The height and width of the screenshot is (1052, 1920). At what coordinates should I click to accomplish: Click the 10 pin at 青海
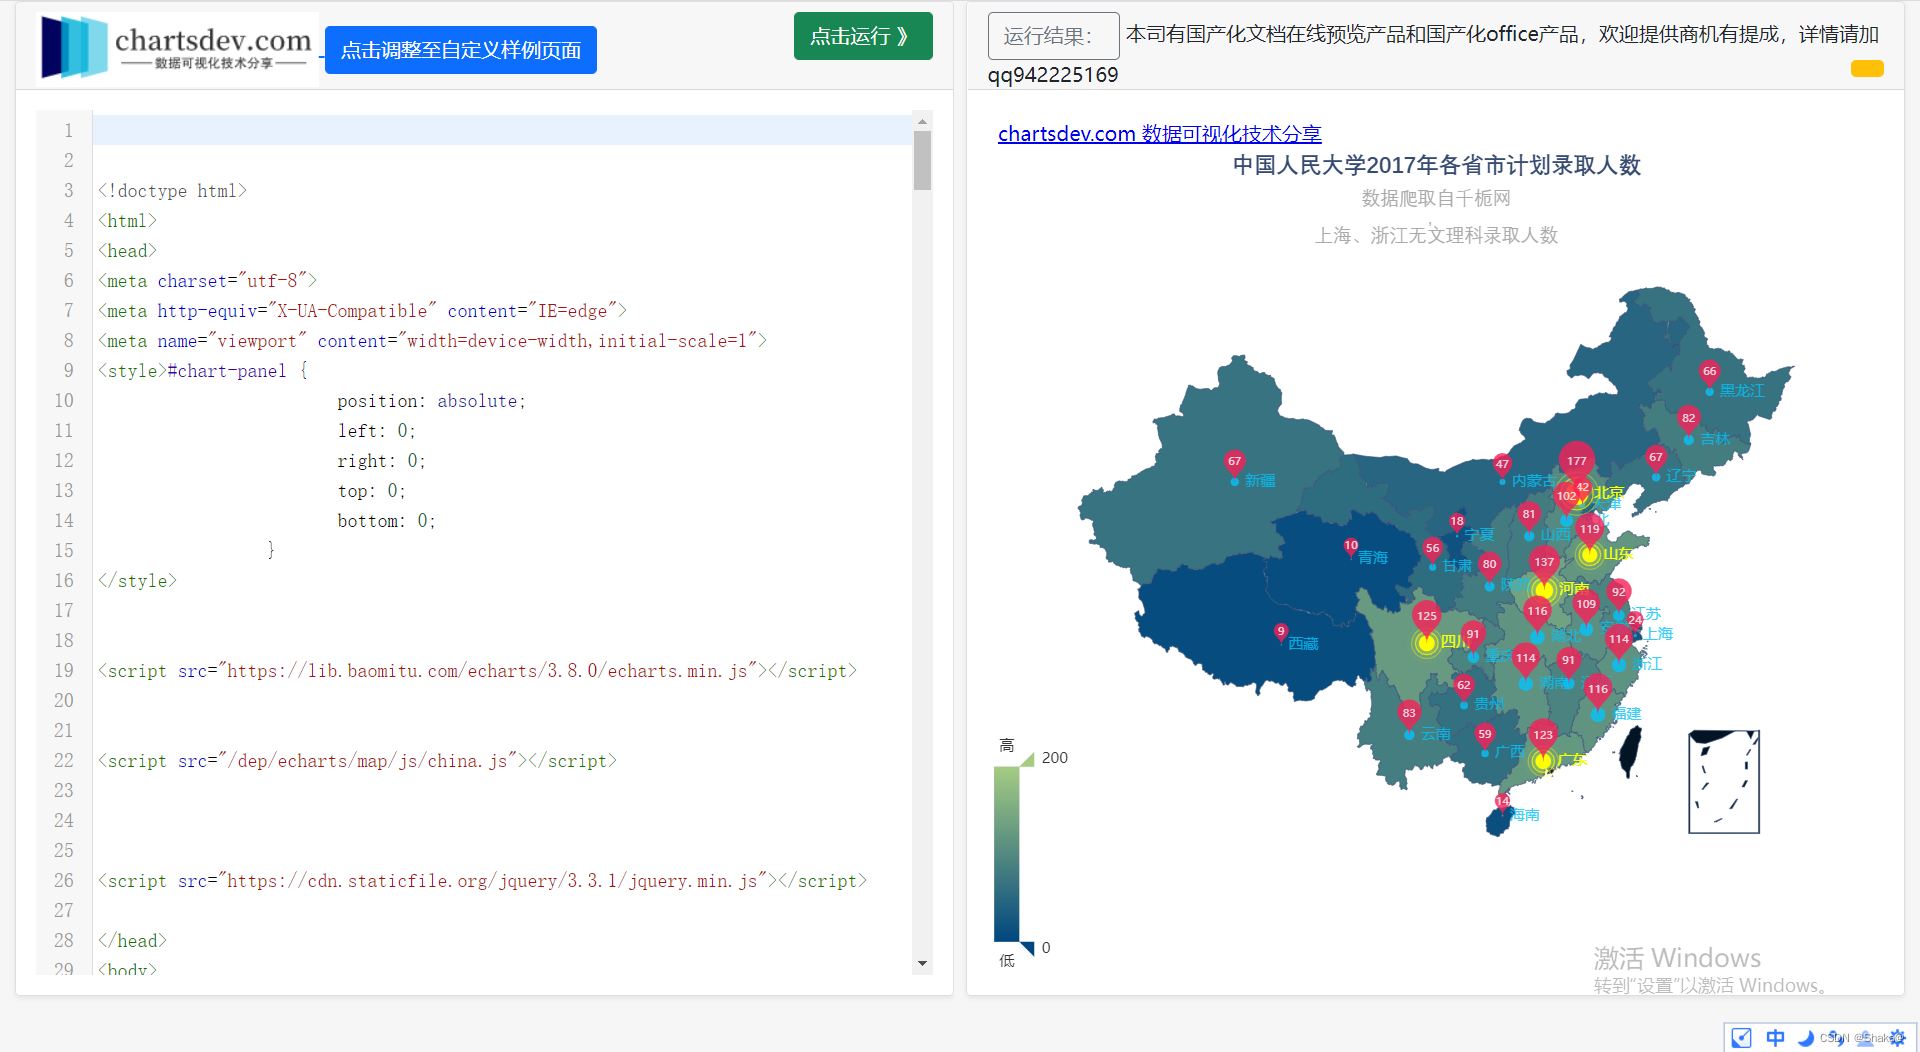(x=1351, y=546)
